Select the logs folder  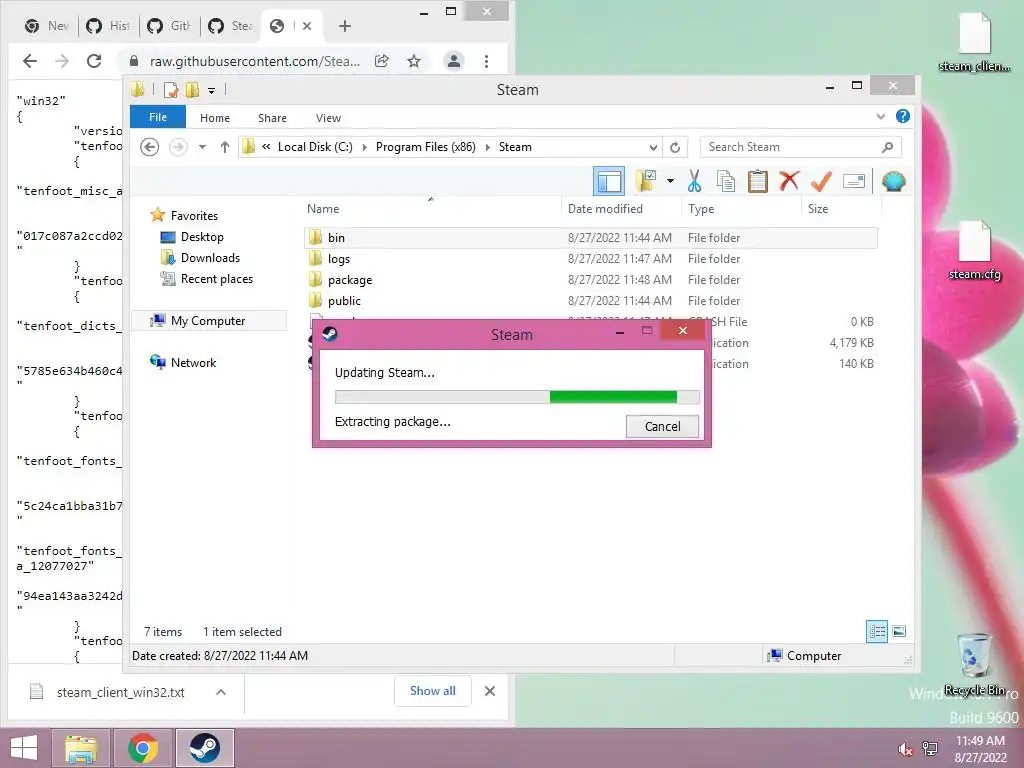(591, 259)
